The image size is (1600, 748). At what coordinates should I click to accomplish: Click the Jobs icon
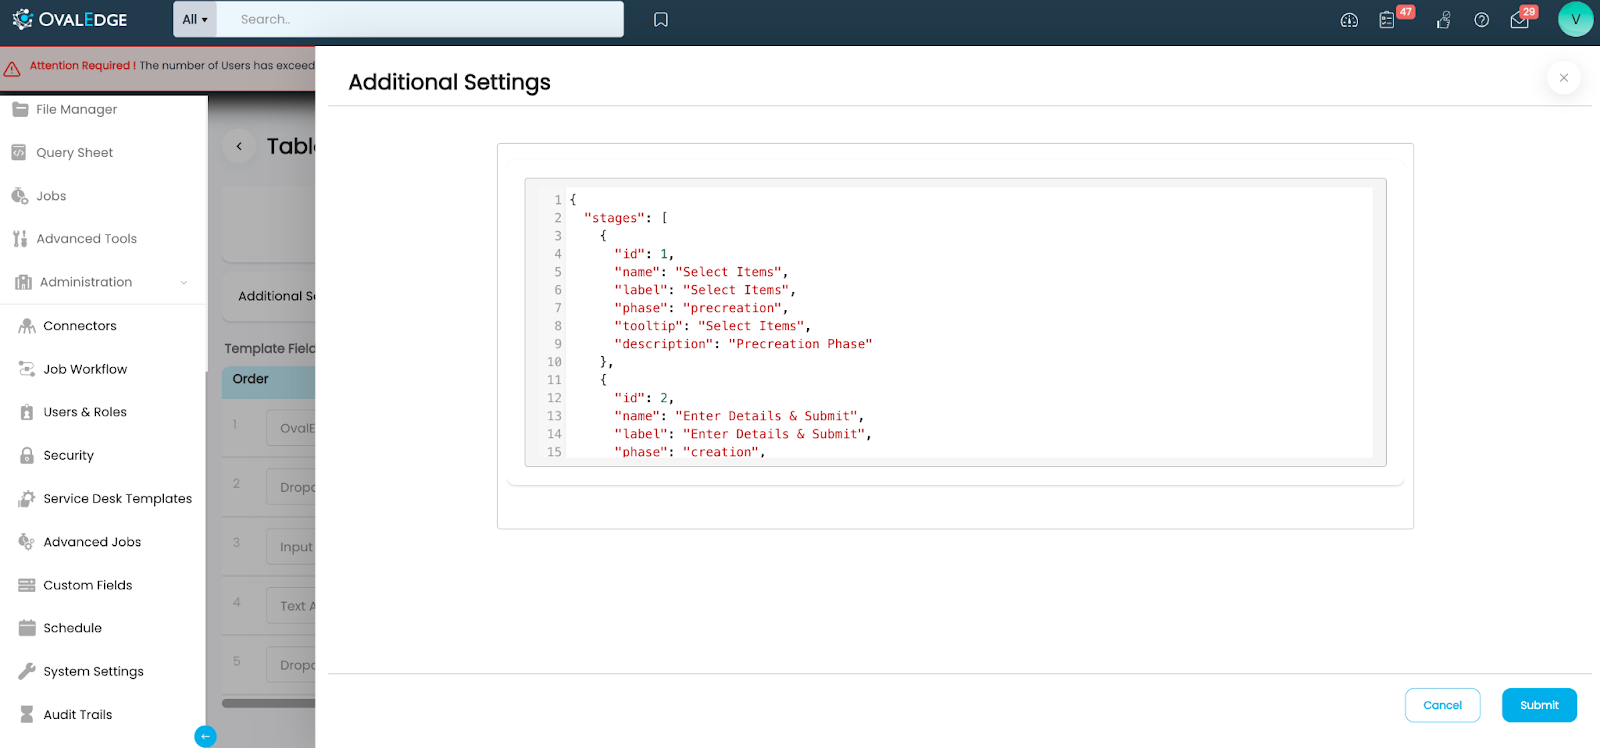pyautogui.click(x=20, y=196)
